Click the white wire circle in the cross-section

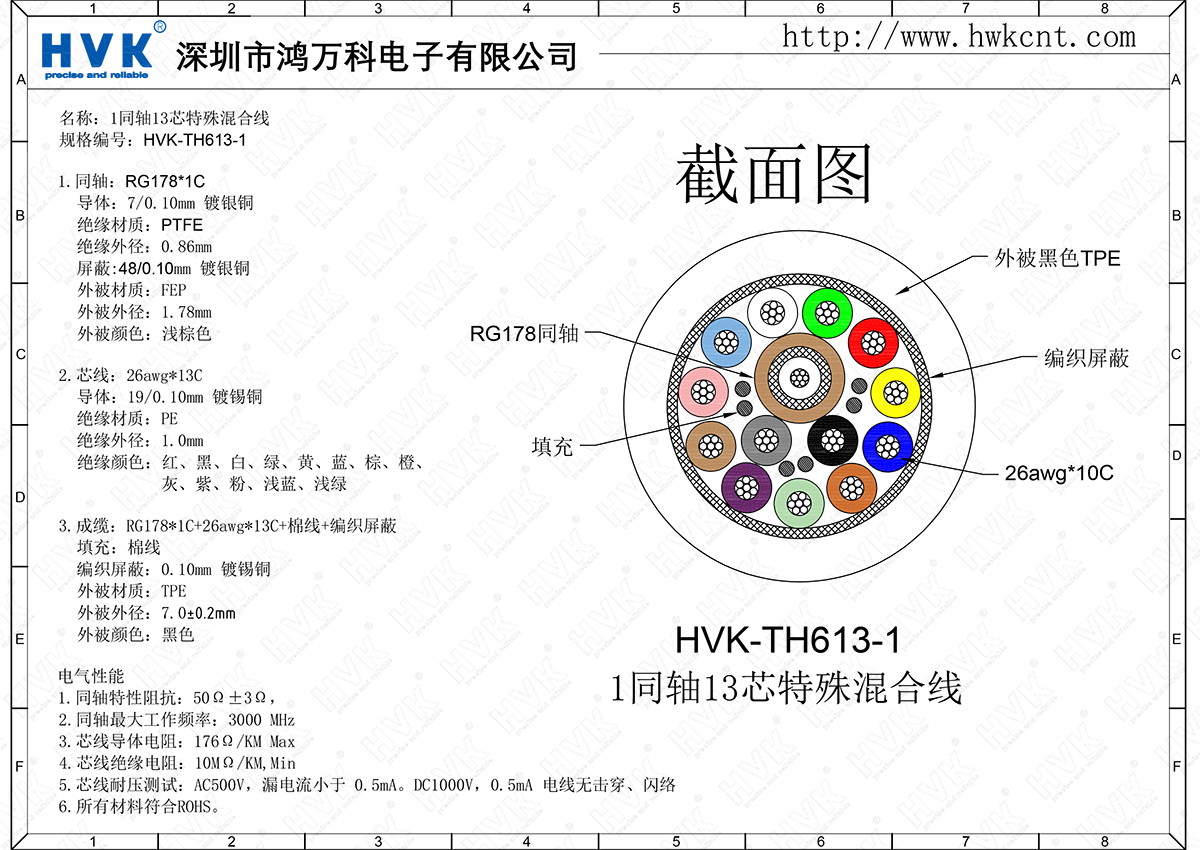[x=771, y=313]
